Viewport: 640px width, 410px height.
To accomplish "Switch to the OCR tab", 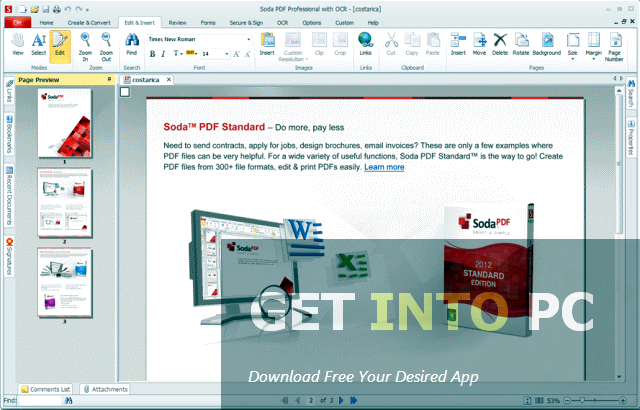I will [282, 23].
